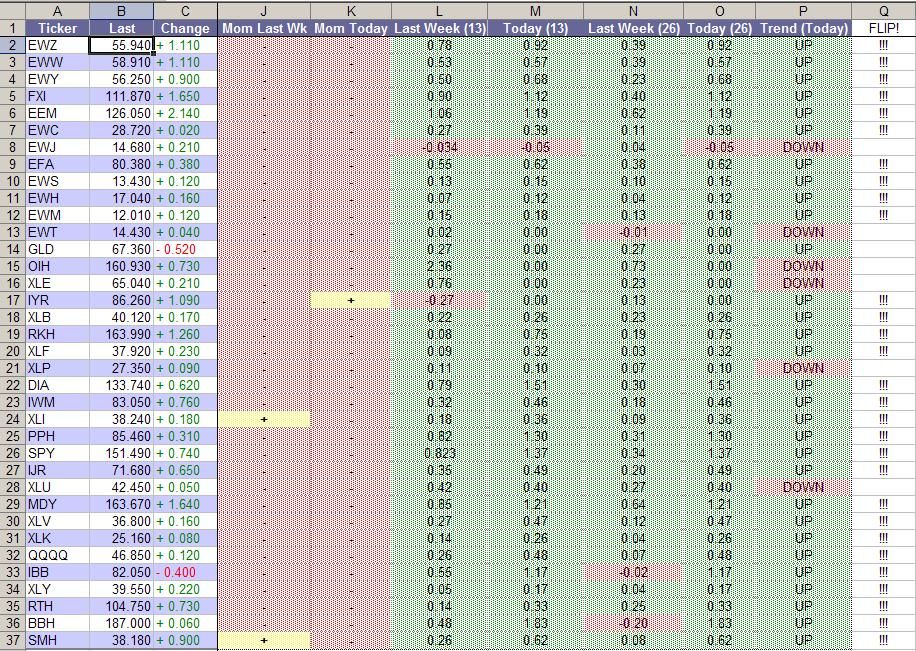This screenshot has width=916, height=651.
Task: Select column C header
Action: click(x=185, y=11)
